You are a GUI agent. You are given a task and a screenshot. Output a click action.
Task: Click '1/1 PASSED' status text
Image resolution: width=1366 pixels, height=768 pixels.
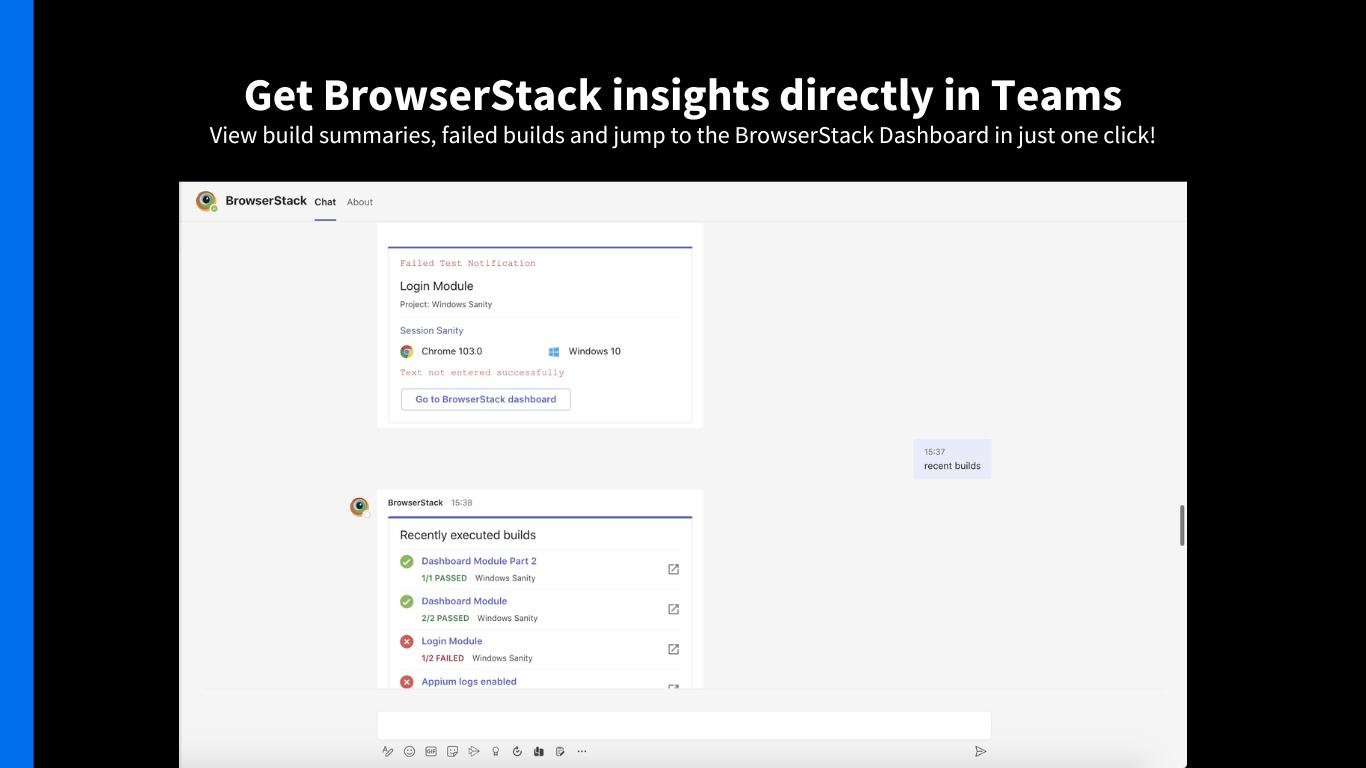point(444,578)
